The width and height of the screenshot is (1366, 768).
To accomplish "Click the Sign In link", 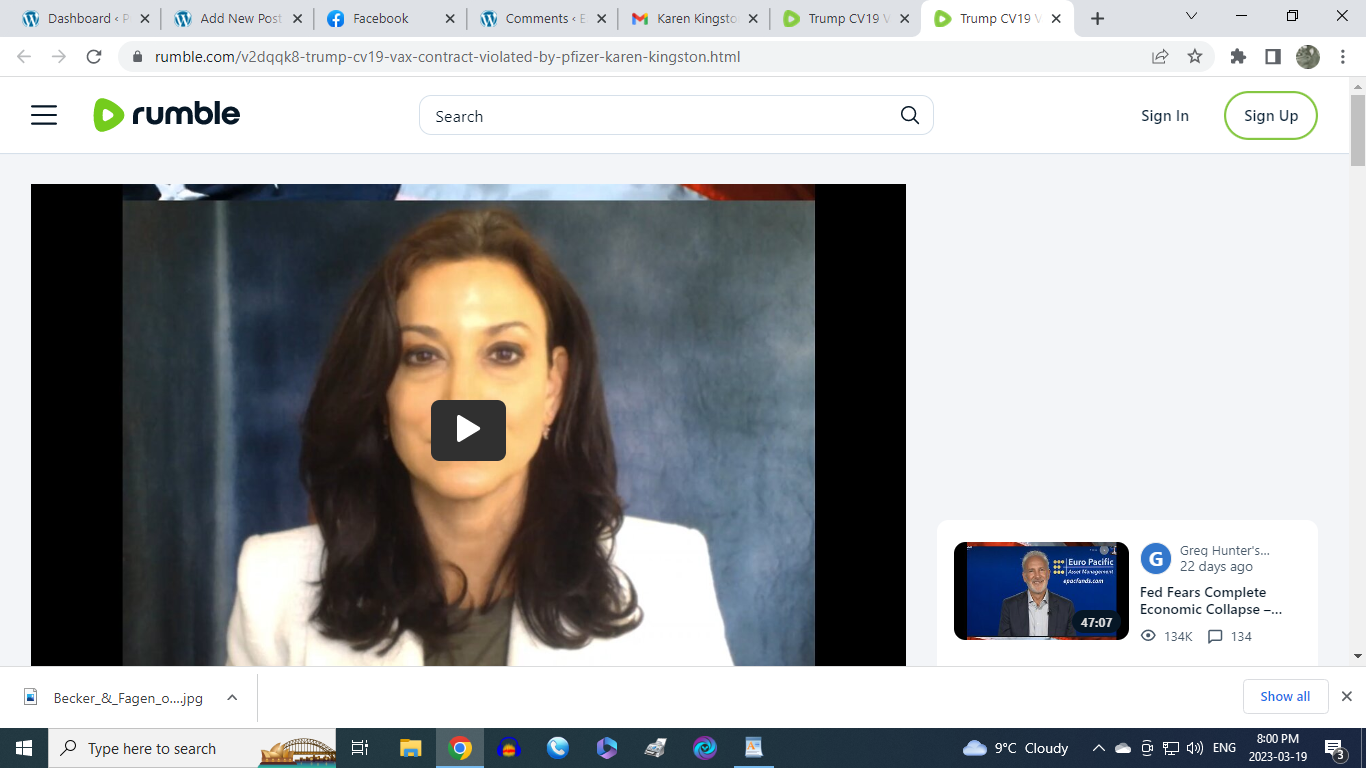I will 1164,116.
